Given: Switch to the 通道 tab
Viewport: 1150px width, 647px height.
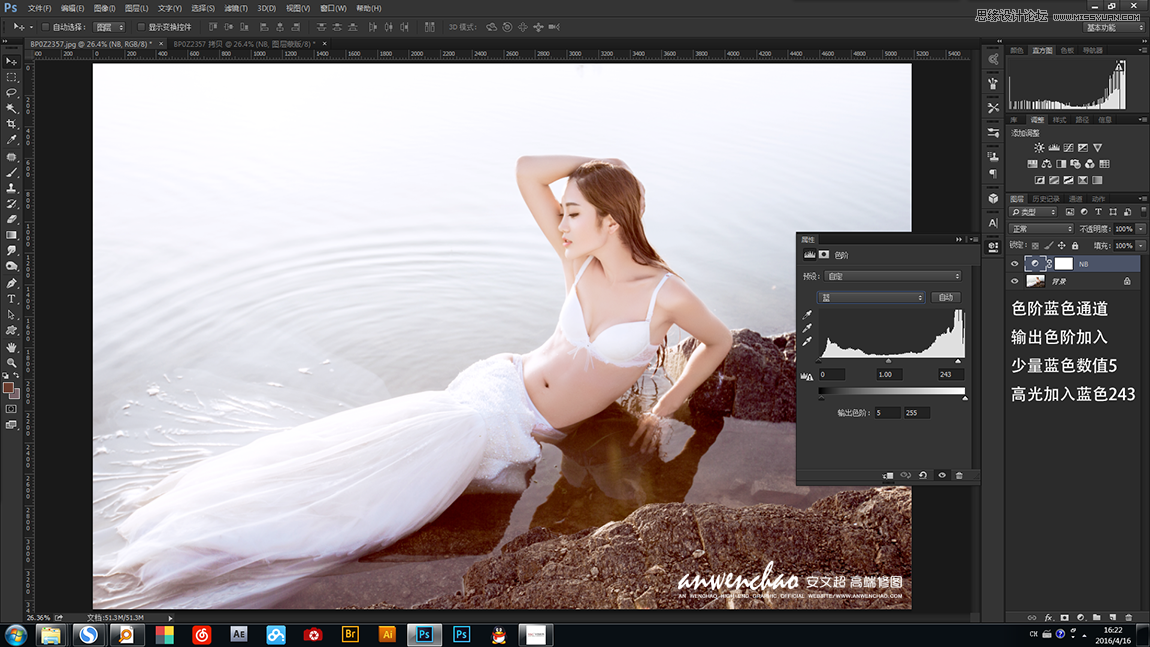Looking at the screenshot, I should [1075, 199].
